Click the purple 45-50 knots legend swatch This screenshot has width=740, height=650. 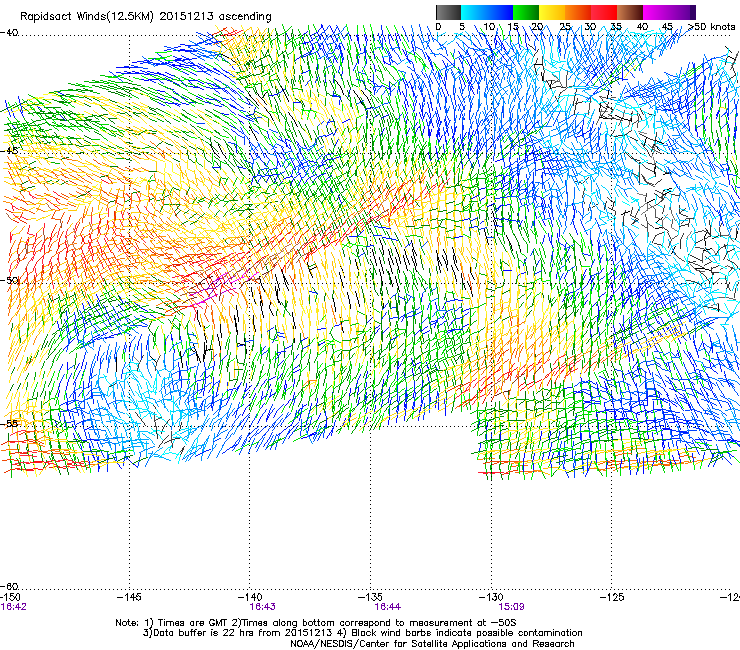[x=682, y=12]
